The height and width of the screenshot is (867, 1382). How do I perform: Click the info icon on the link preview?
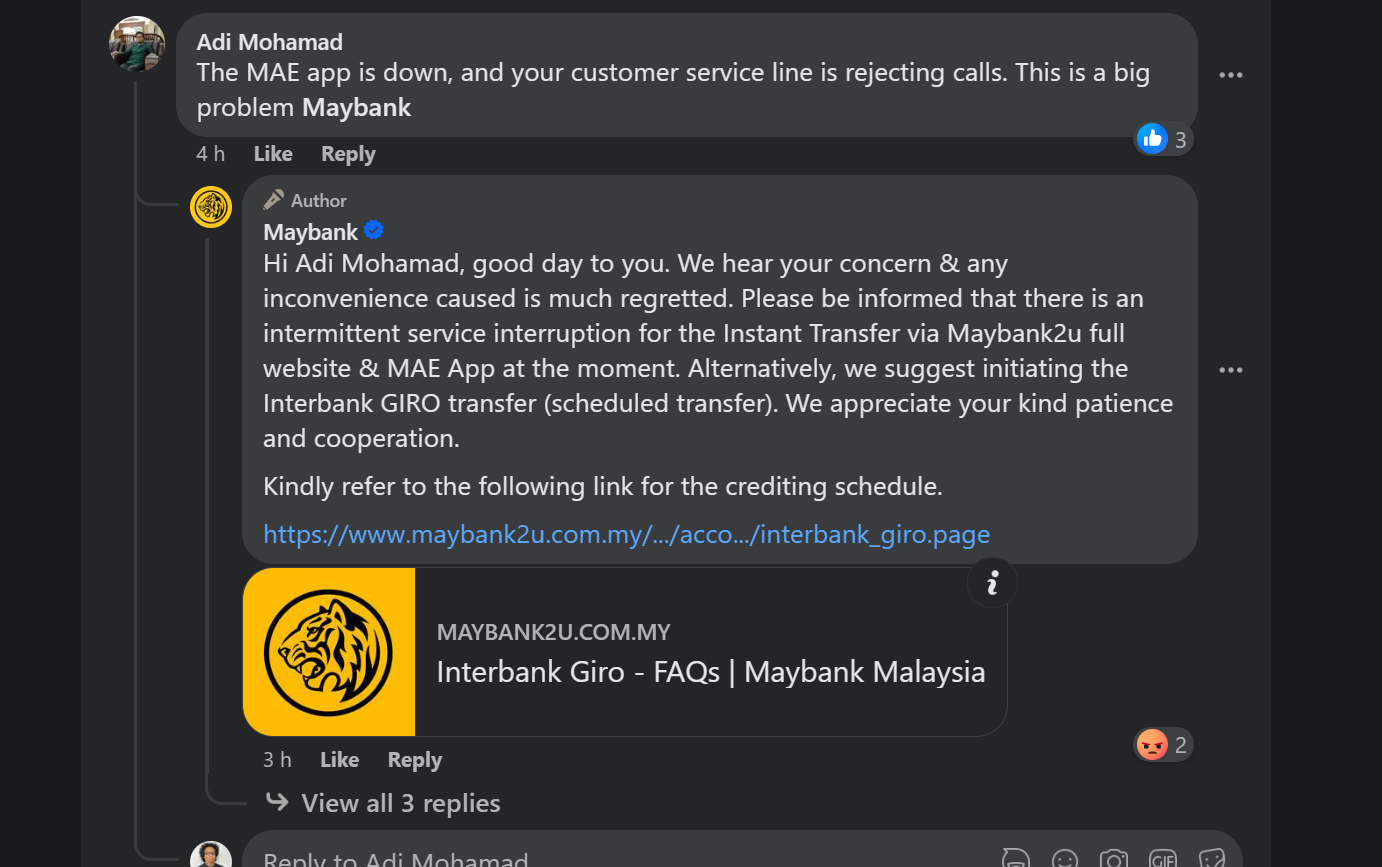click(x=992, y=582)
